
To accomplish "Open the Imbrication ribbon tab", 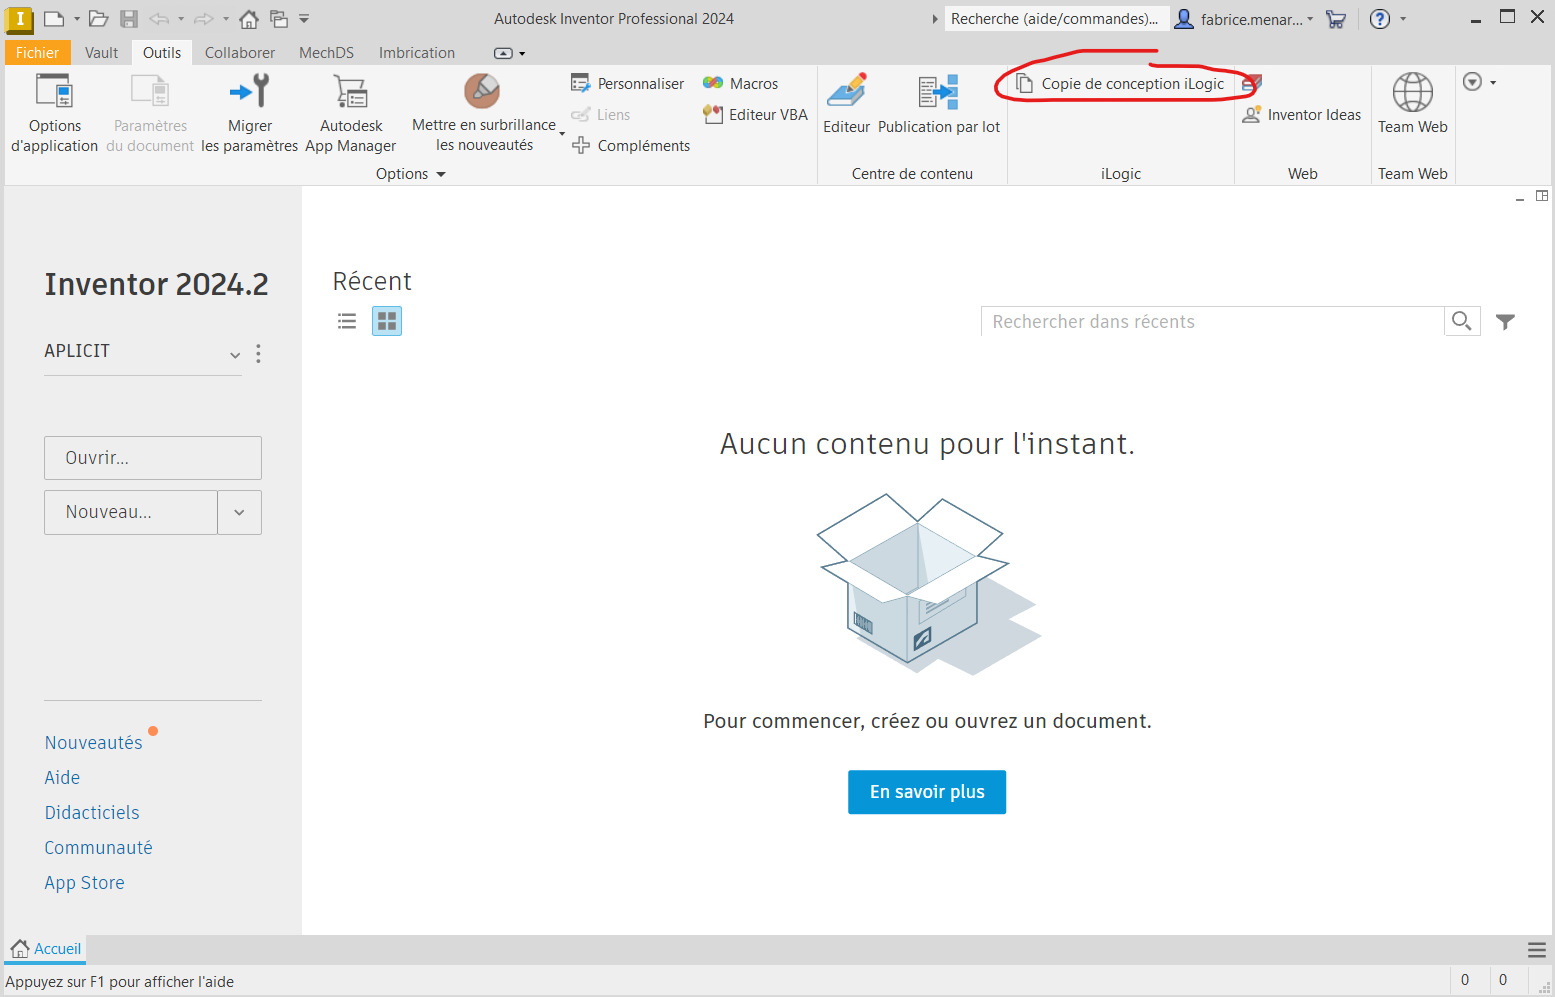I will (416, 52).
